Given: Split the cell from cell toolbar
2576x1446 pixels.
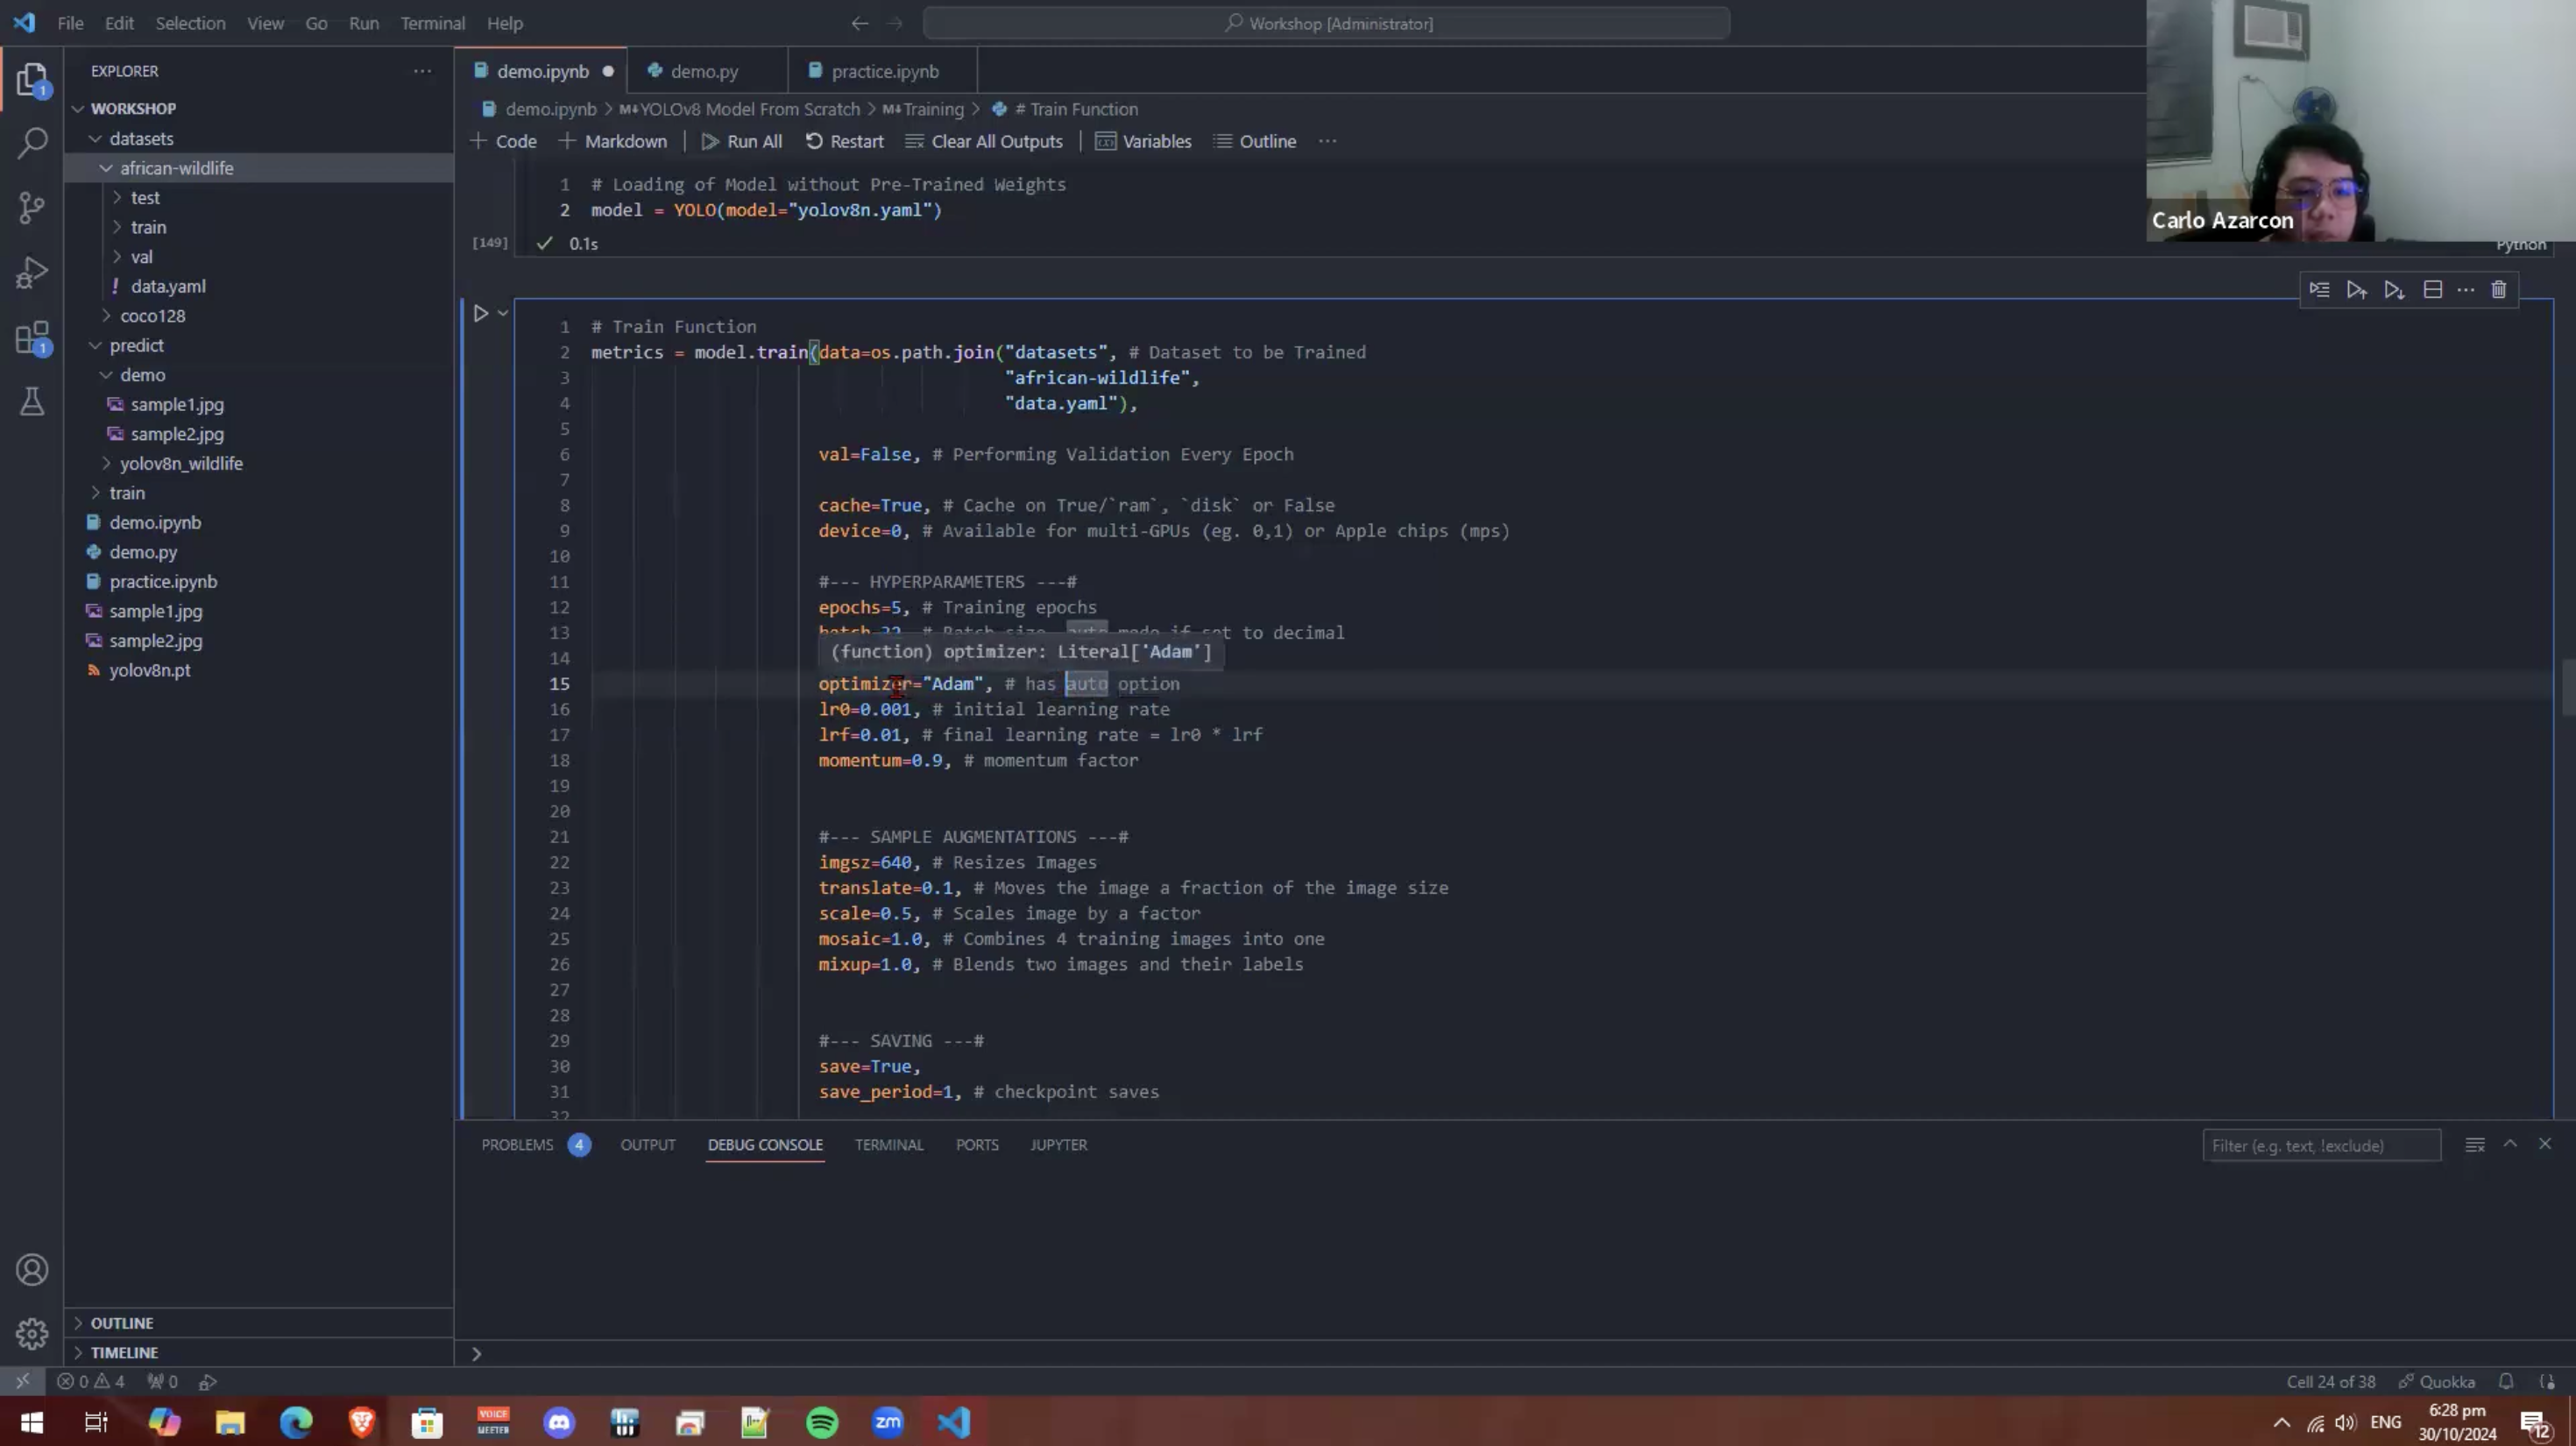Looking at the screenshot, I should pos(2433,290).
